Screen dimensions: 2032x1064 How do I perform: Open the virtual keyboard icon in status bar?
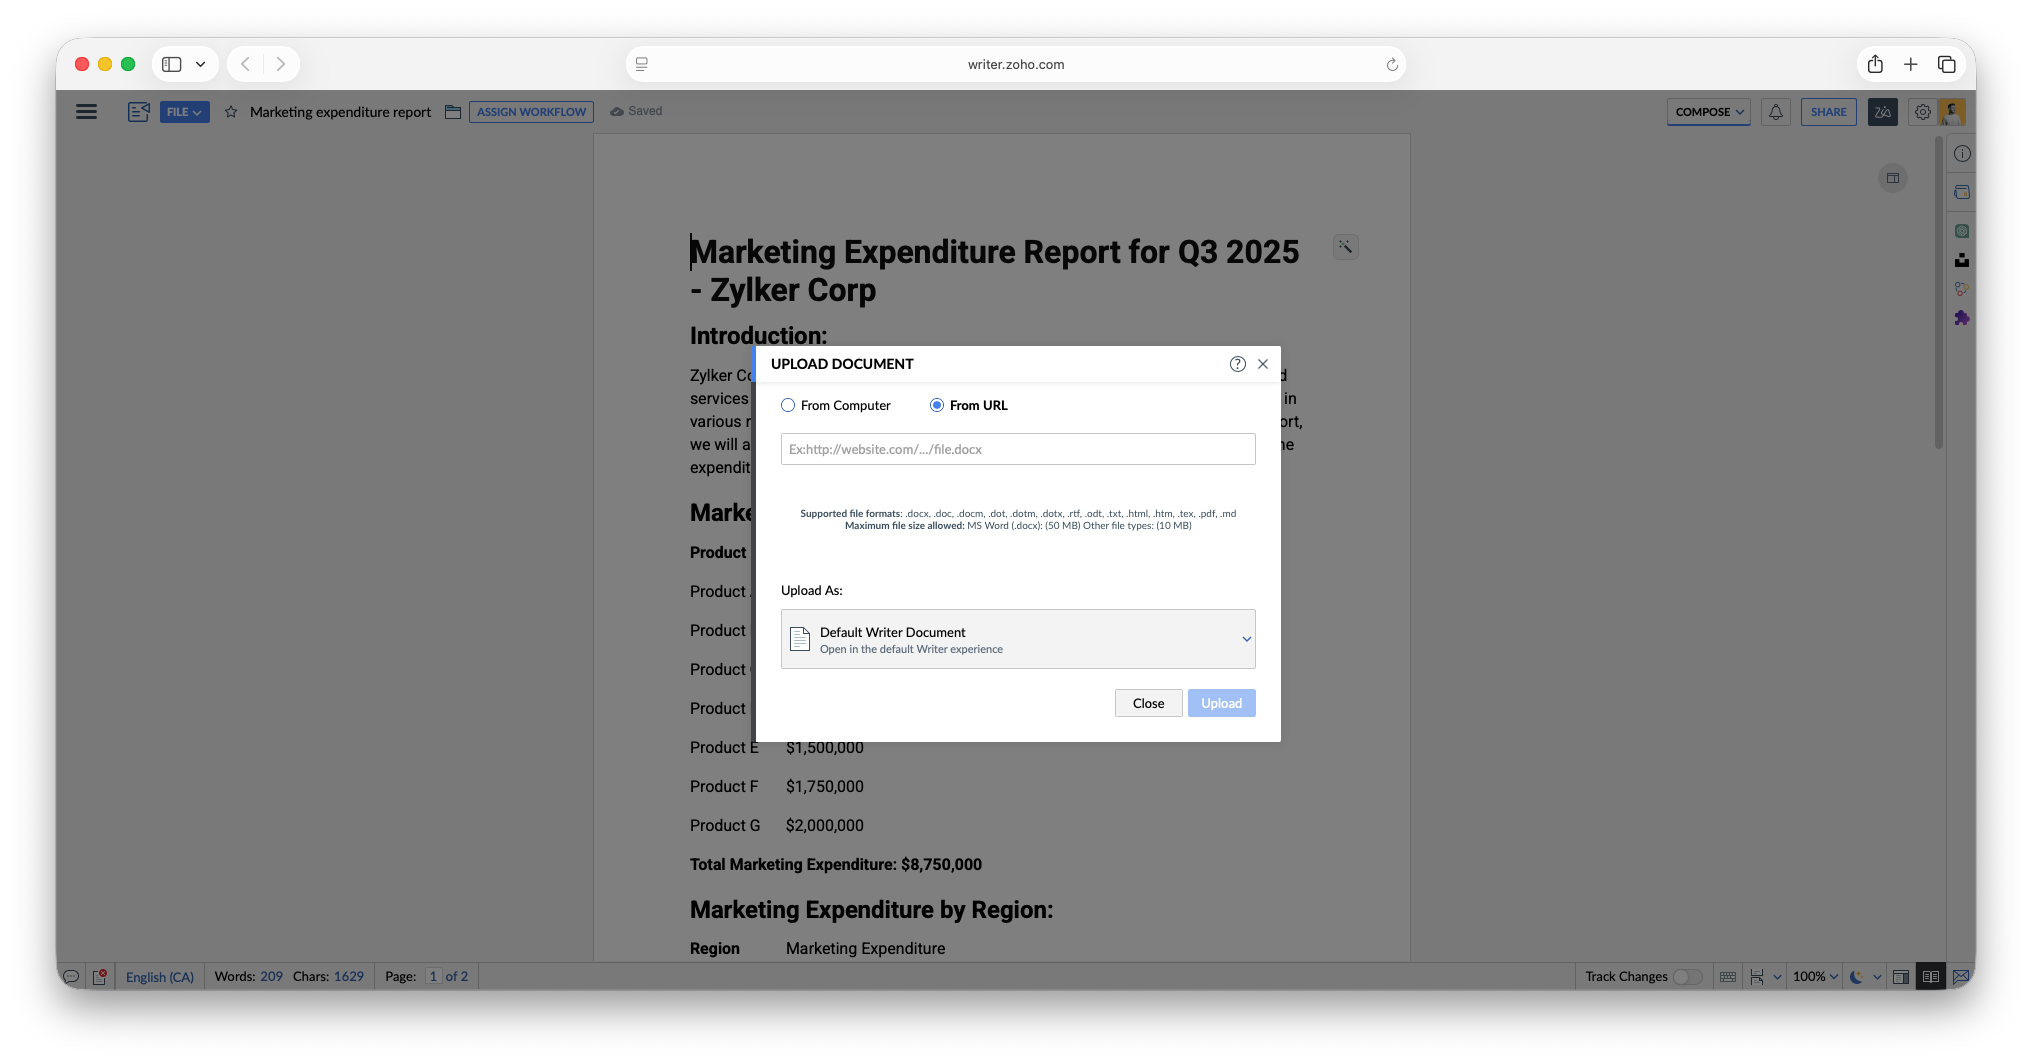pos(1727,977)
